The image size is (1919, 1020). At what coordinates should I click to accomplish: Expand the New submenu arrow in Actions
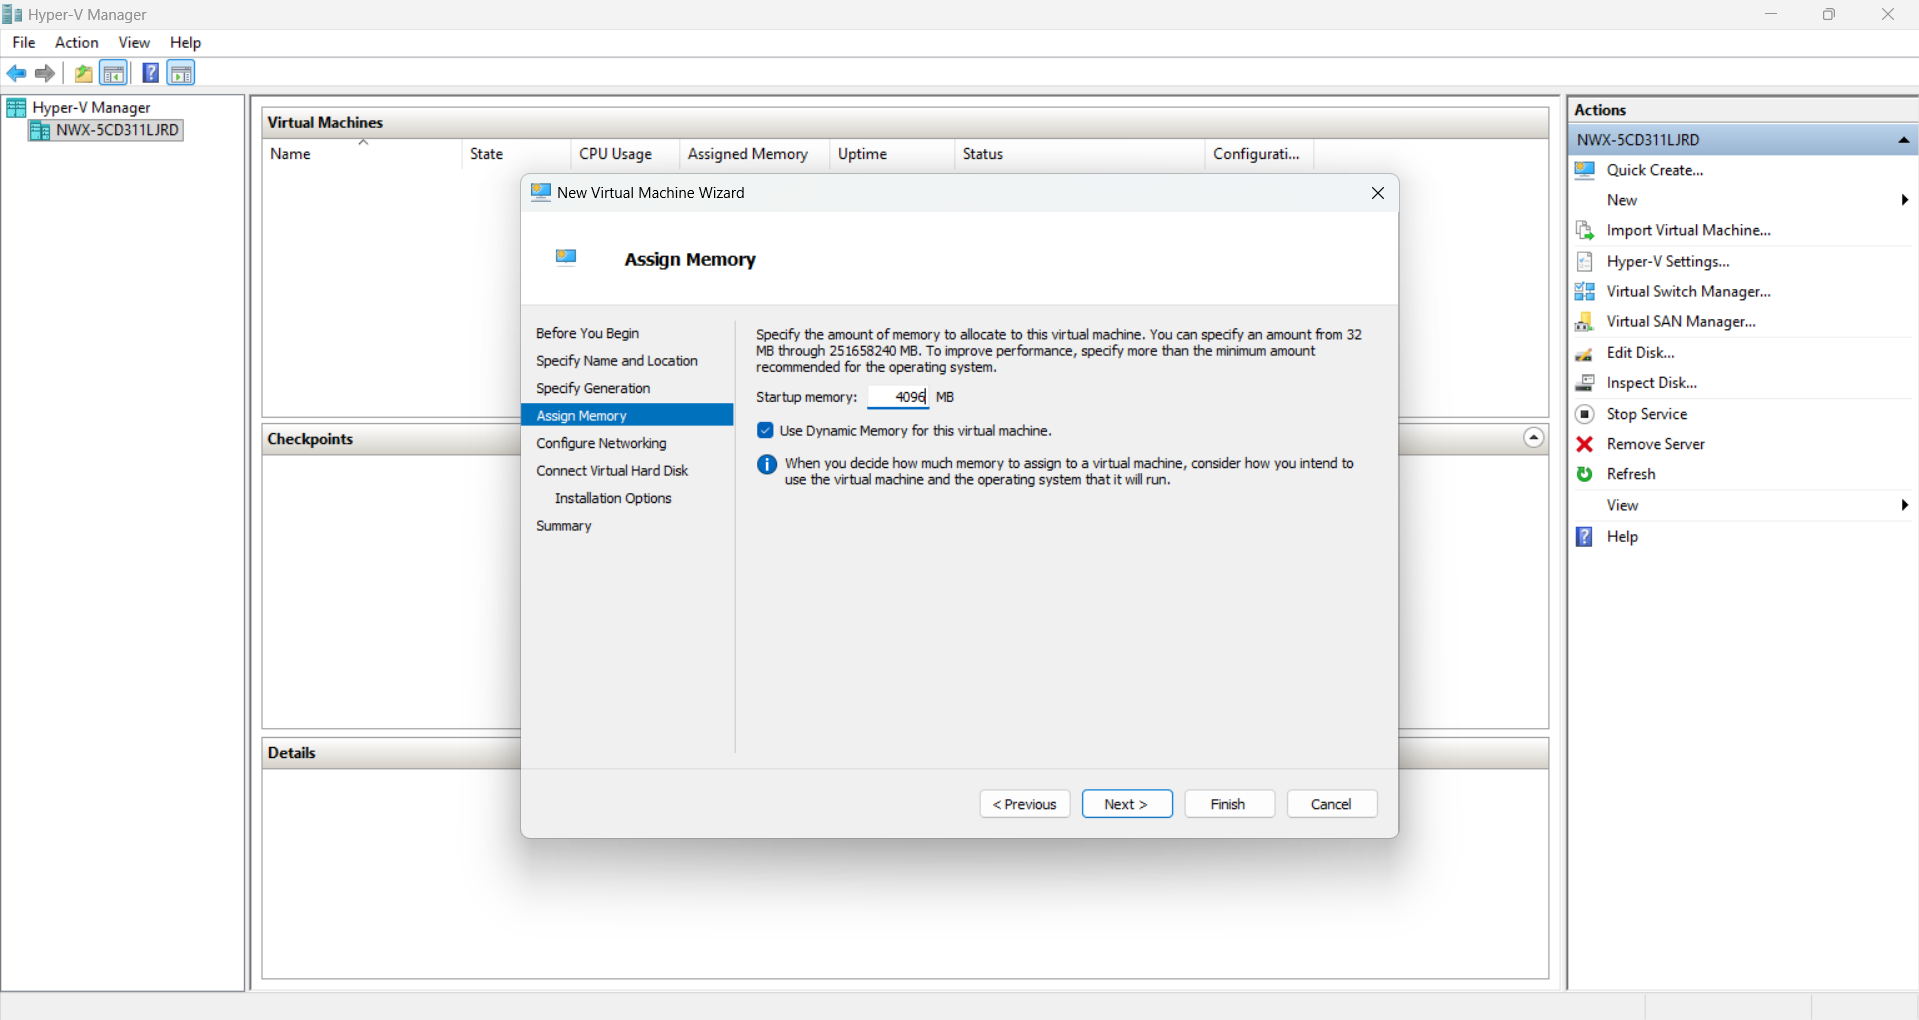click(1904, 200)
